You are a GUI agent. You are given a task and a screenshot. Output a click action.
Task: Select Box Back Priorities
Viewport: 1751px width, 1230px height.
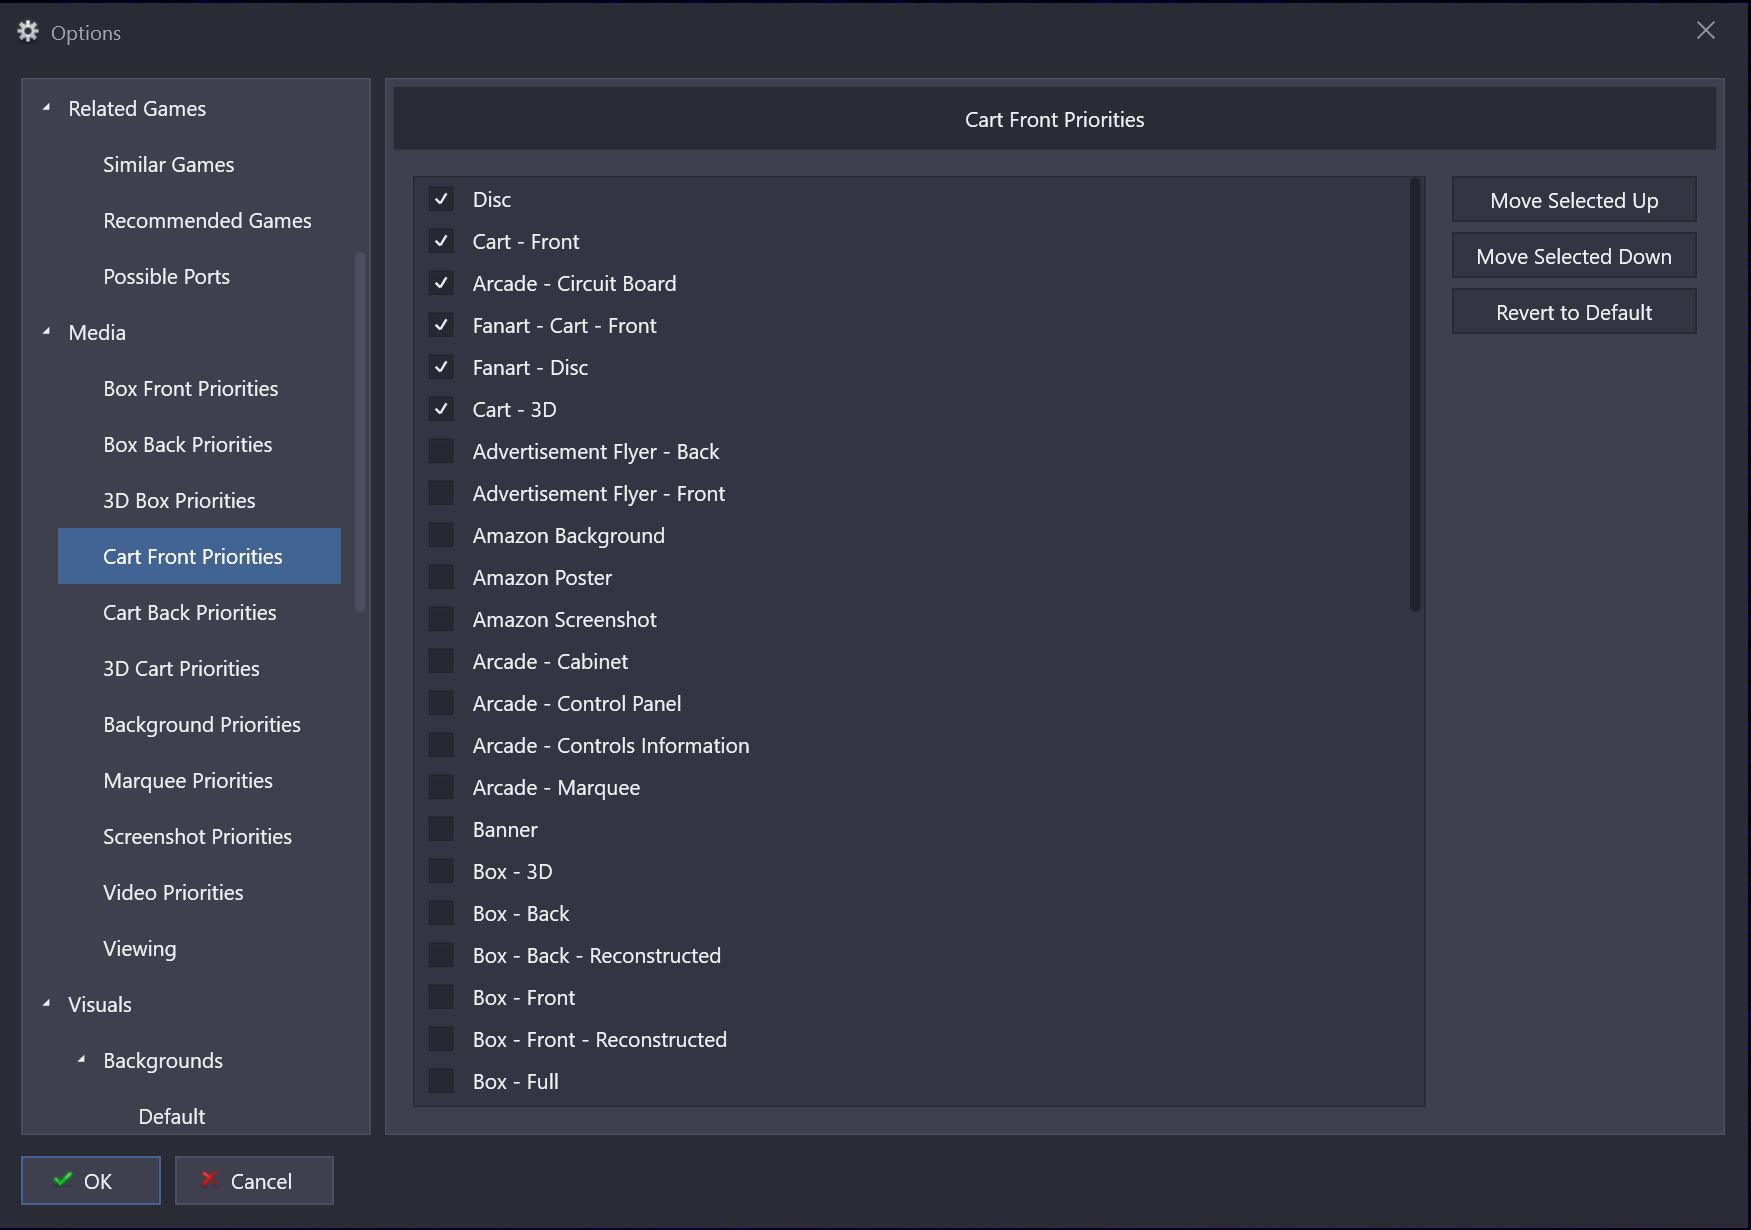(x=187, y=444)
